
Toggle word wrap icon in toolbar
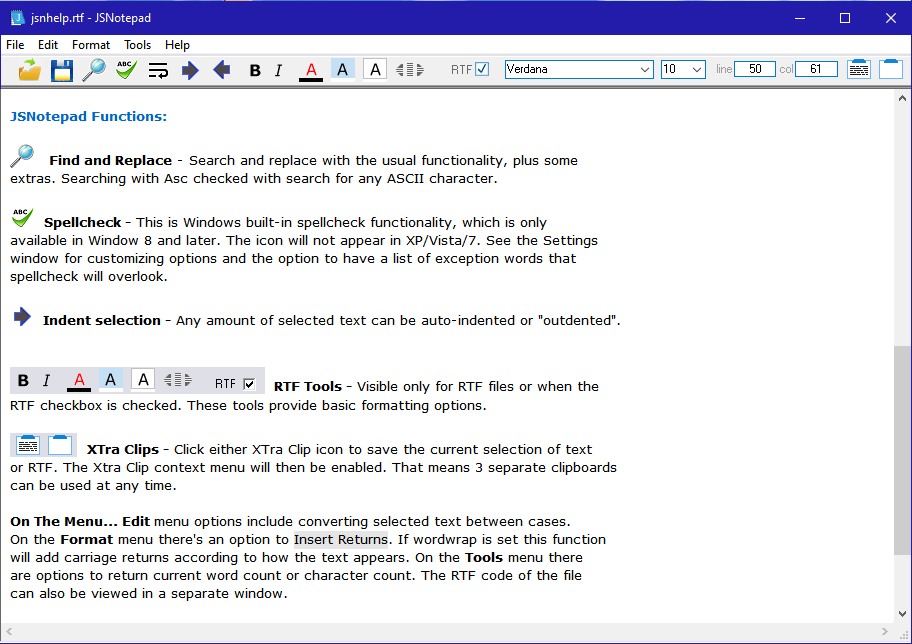(x=158, y=70)
